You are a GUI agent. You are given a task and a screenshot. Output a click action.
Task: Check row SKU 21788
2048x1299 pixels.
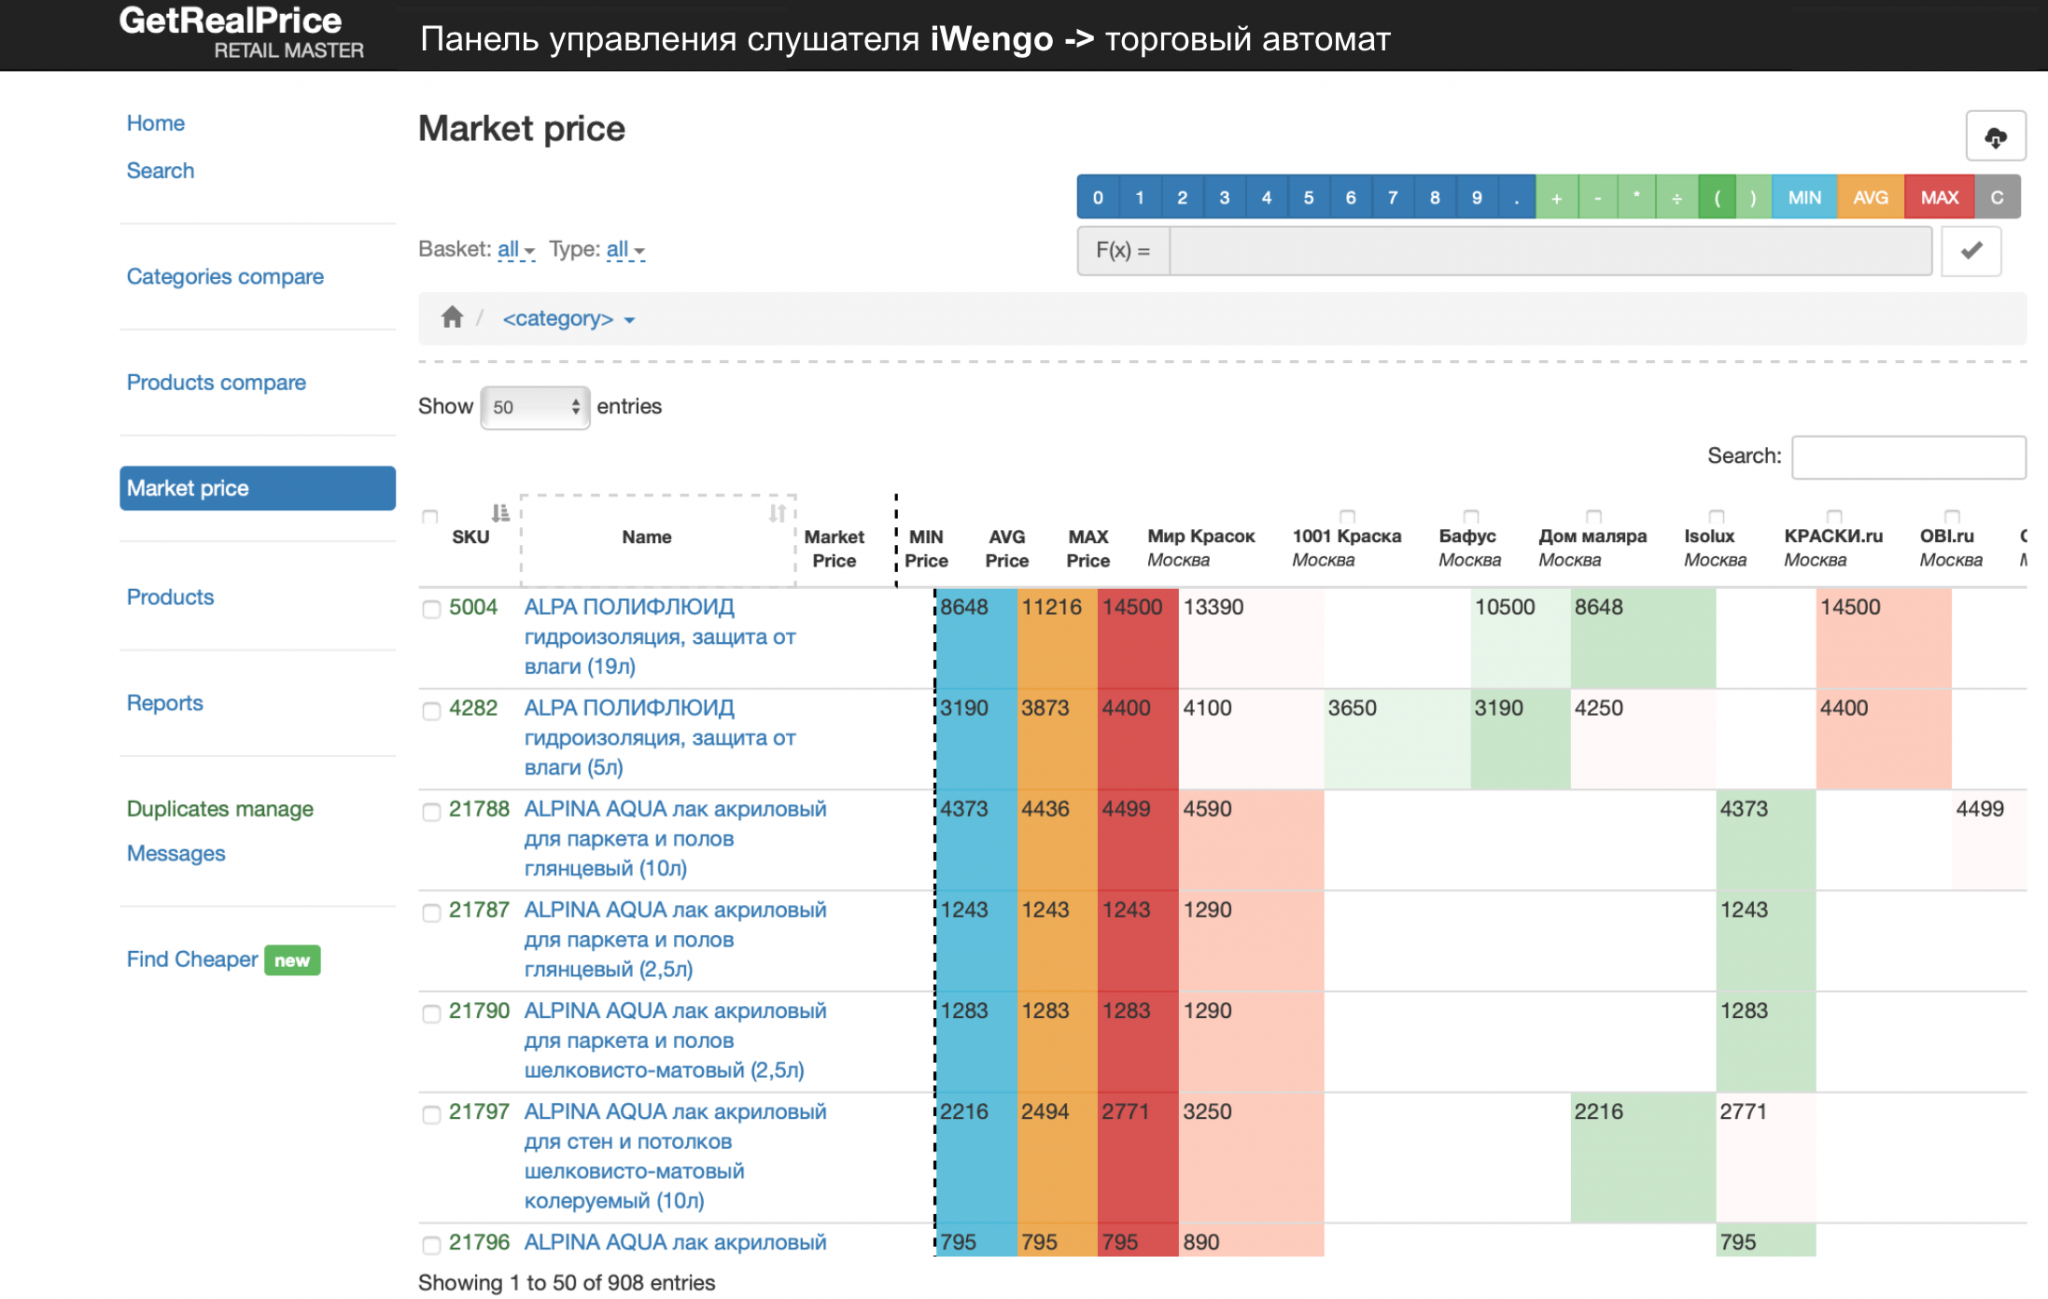(431, 811)
